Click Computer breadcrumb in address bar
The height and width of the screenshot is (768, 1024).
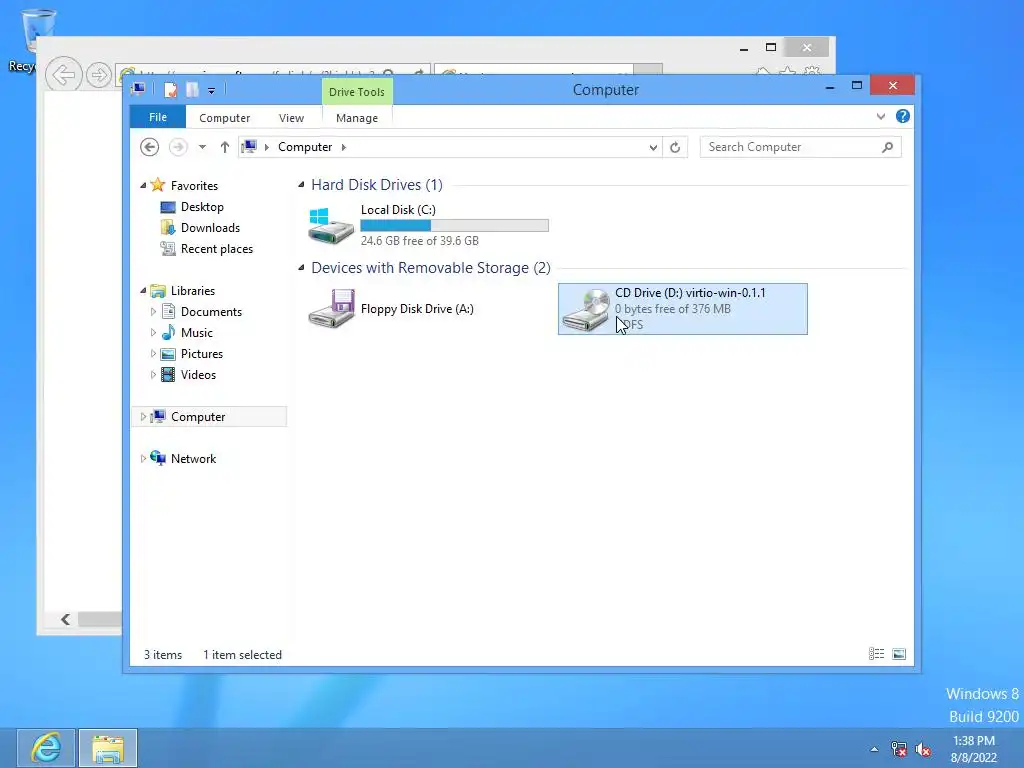[305, 147]
